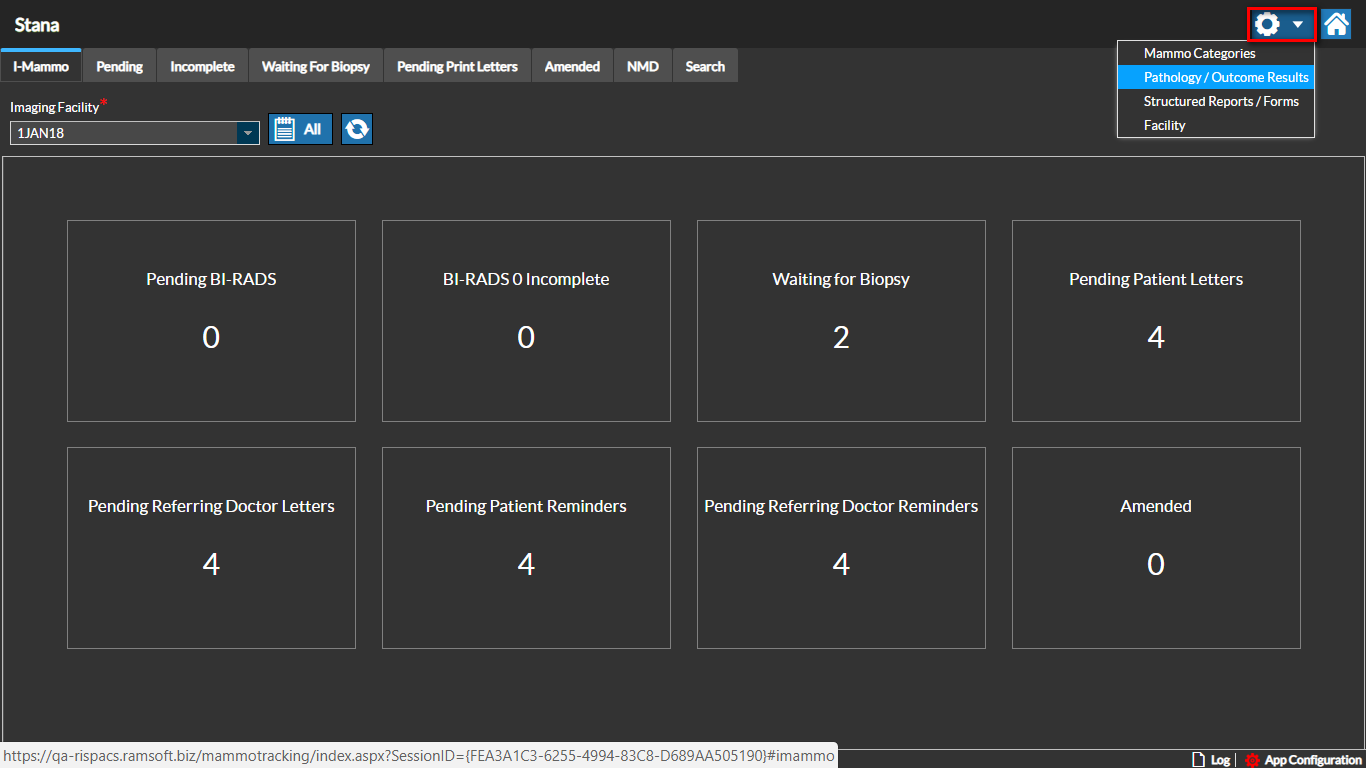Click the arrow beside the settings gear
The width and height of the screenshot is (1366, 768).
[1297, 24]
